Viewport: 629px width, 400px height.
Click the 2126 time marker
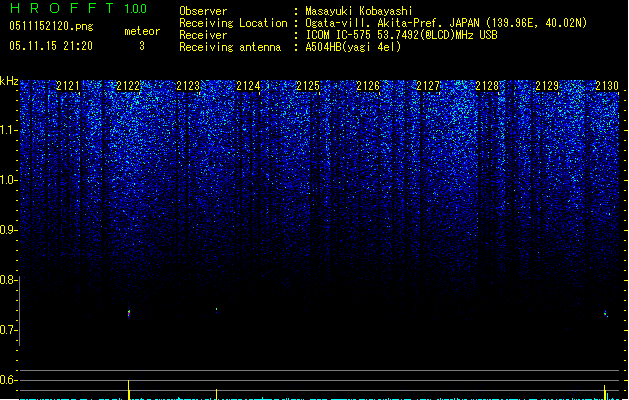point(368,86)
